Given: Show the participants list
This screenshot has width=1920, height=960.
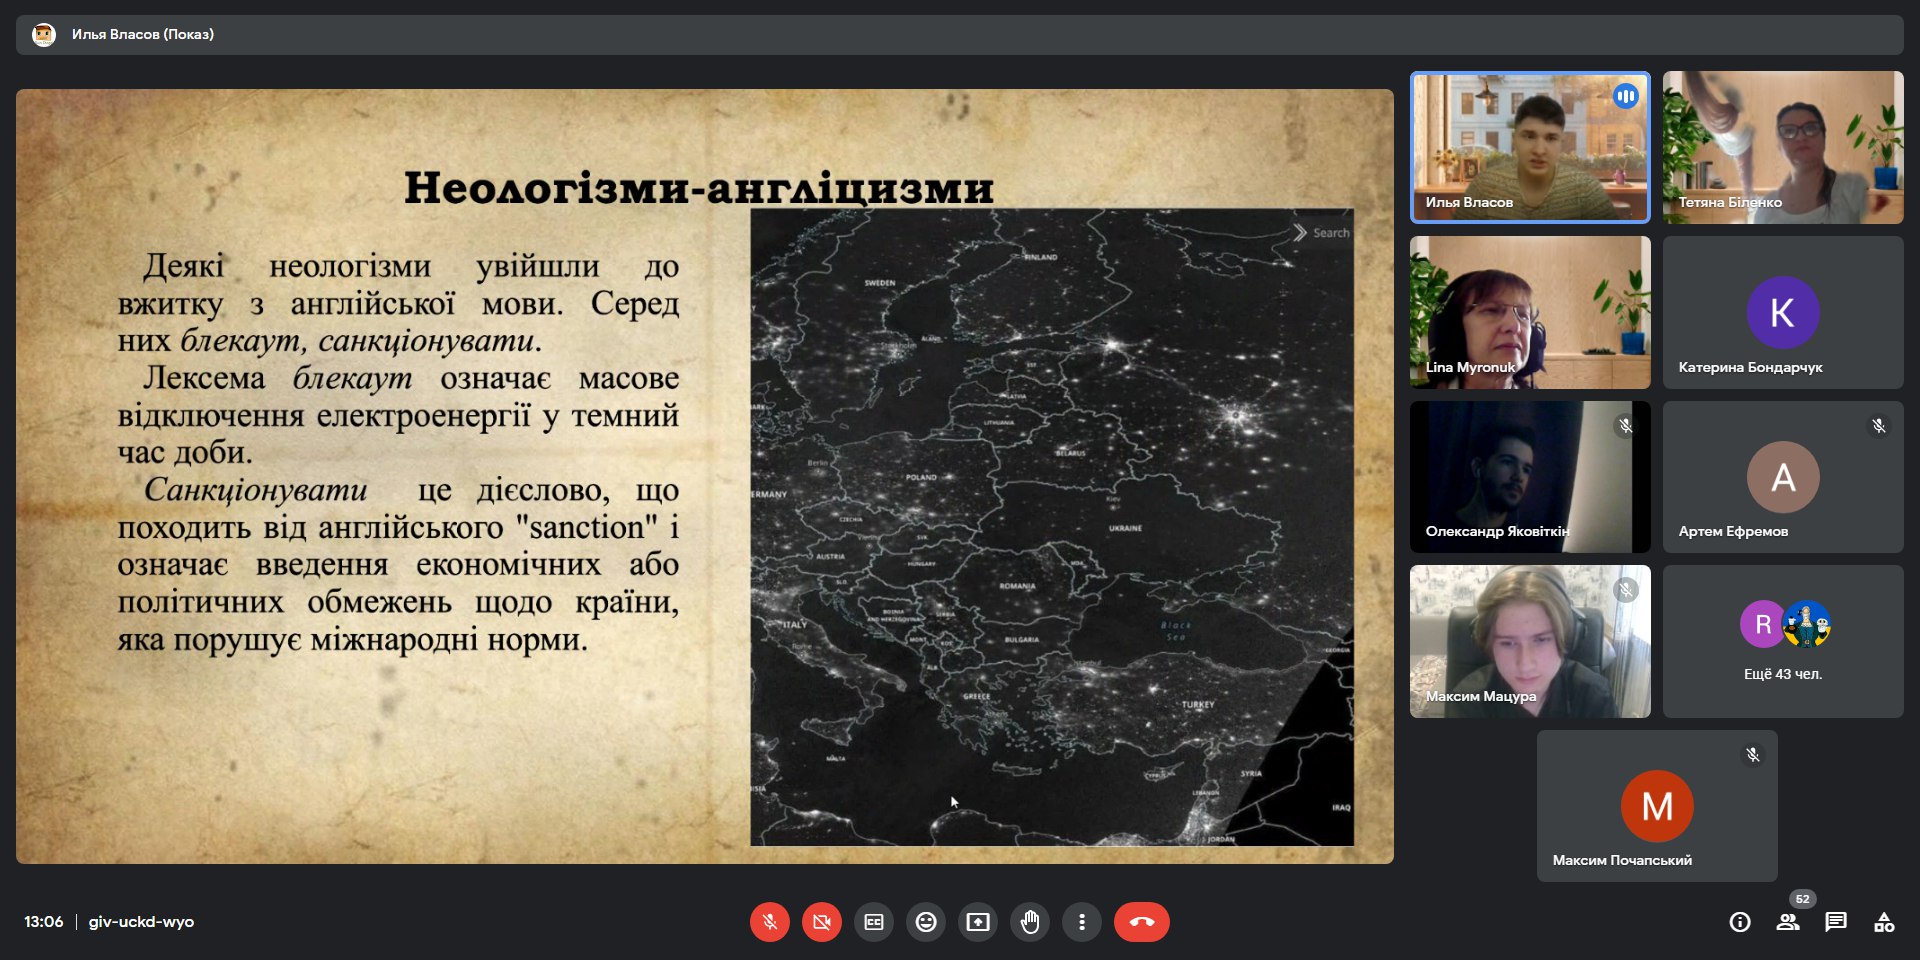Looking at the screenshot, I should point(1788,922).
